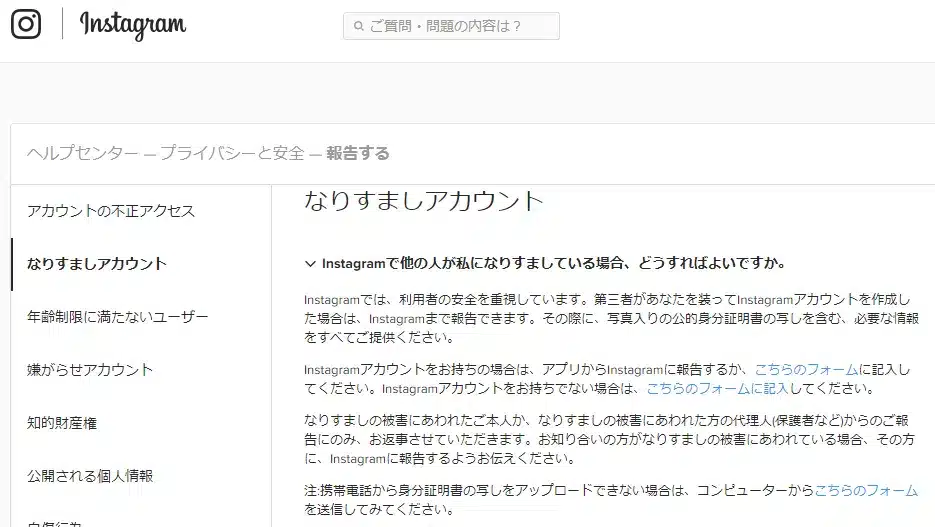This screenshot has width=935, height=527.
Task: Open プライバシーと安全 in the breadcrumb
Action: pyautogui.click(x=232, y=153)
